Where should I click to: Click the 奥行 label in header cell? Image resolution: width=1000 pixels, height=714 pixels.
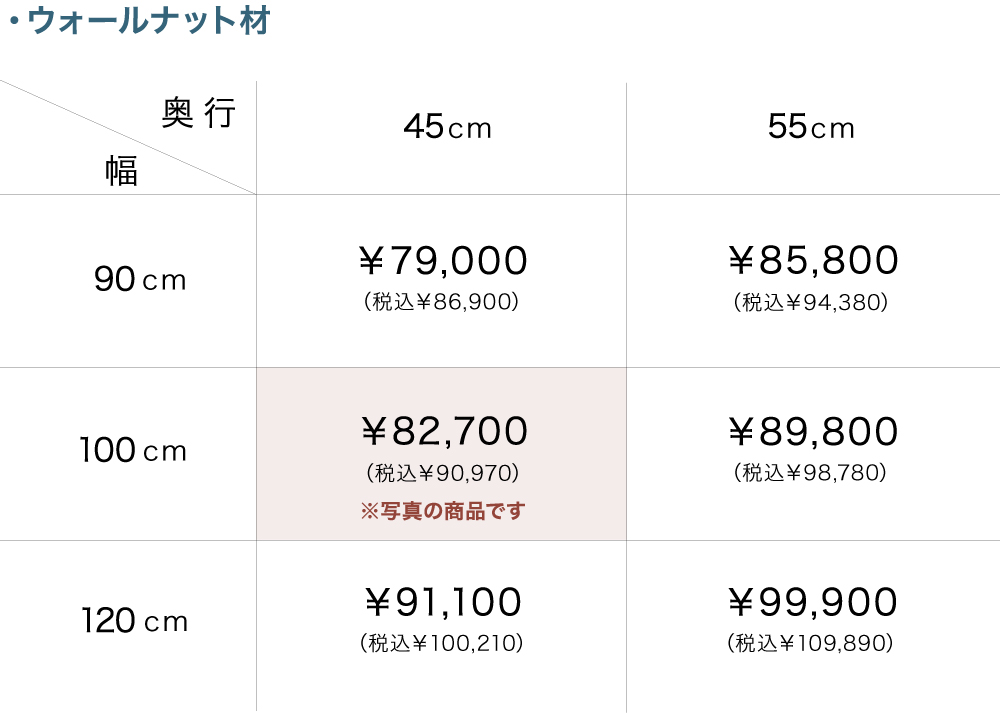(x=198, y=116)
